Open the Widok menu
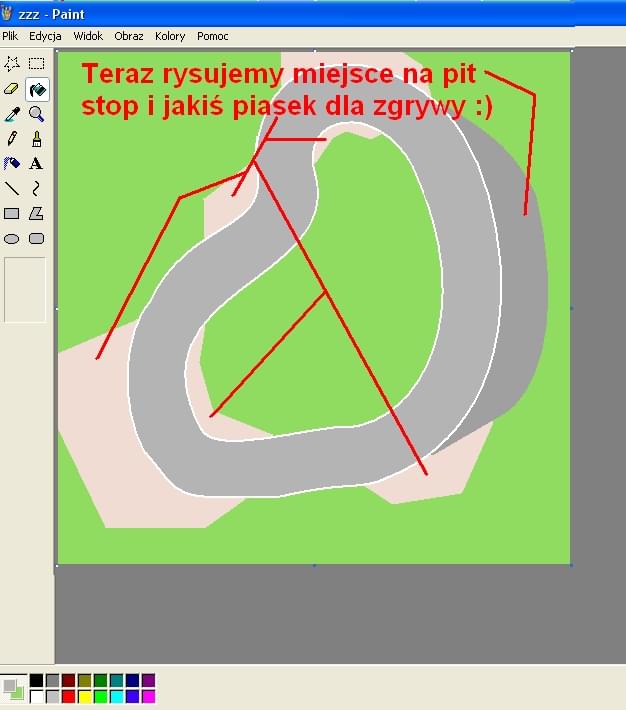The height and width of the screenshot is (710, 626). (x=88, y=36)
